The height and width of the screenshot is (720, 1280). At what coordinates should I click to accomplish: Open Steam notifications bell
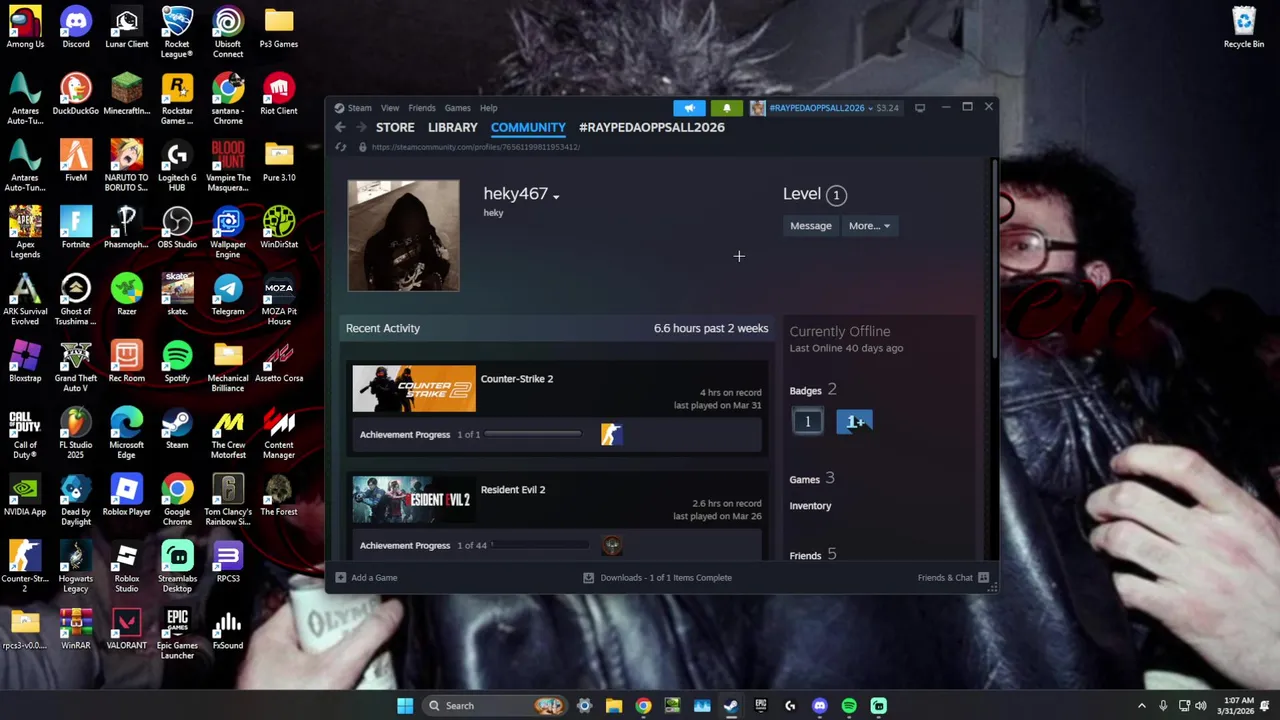tap(726, 108)
